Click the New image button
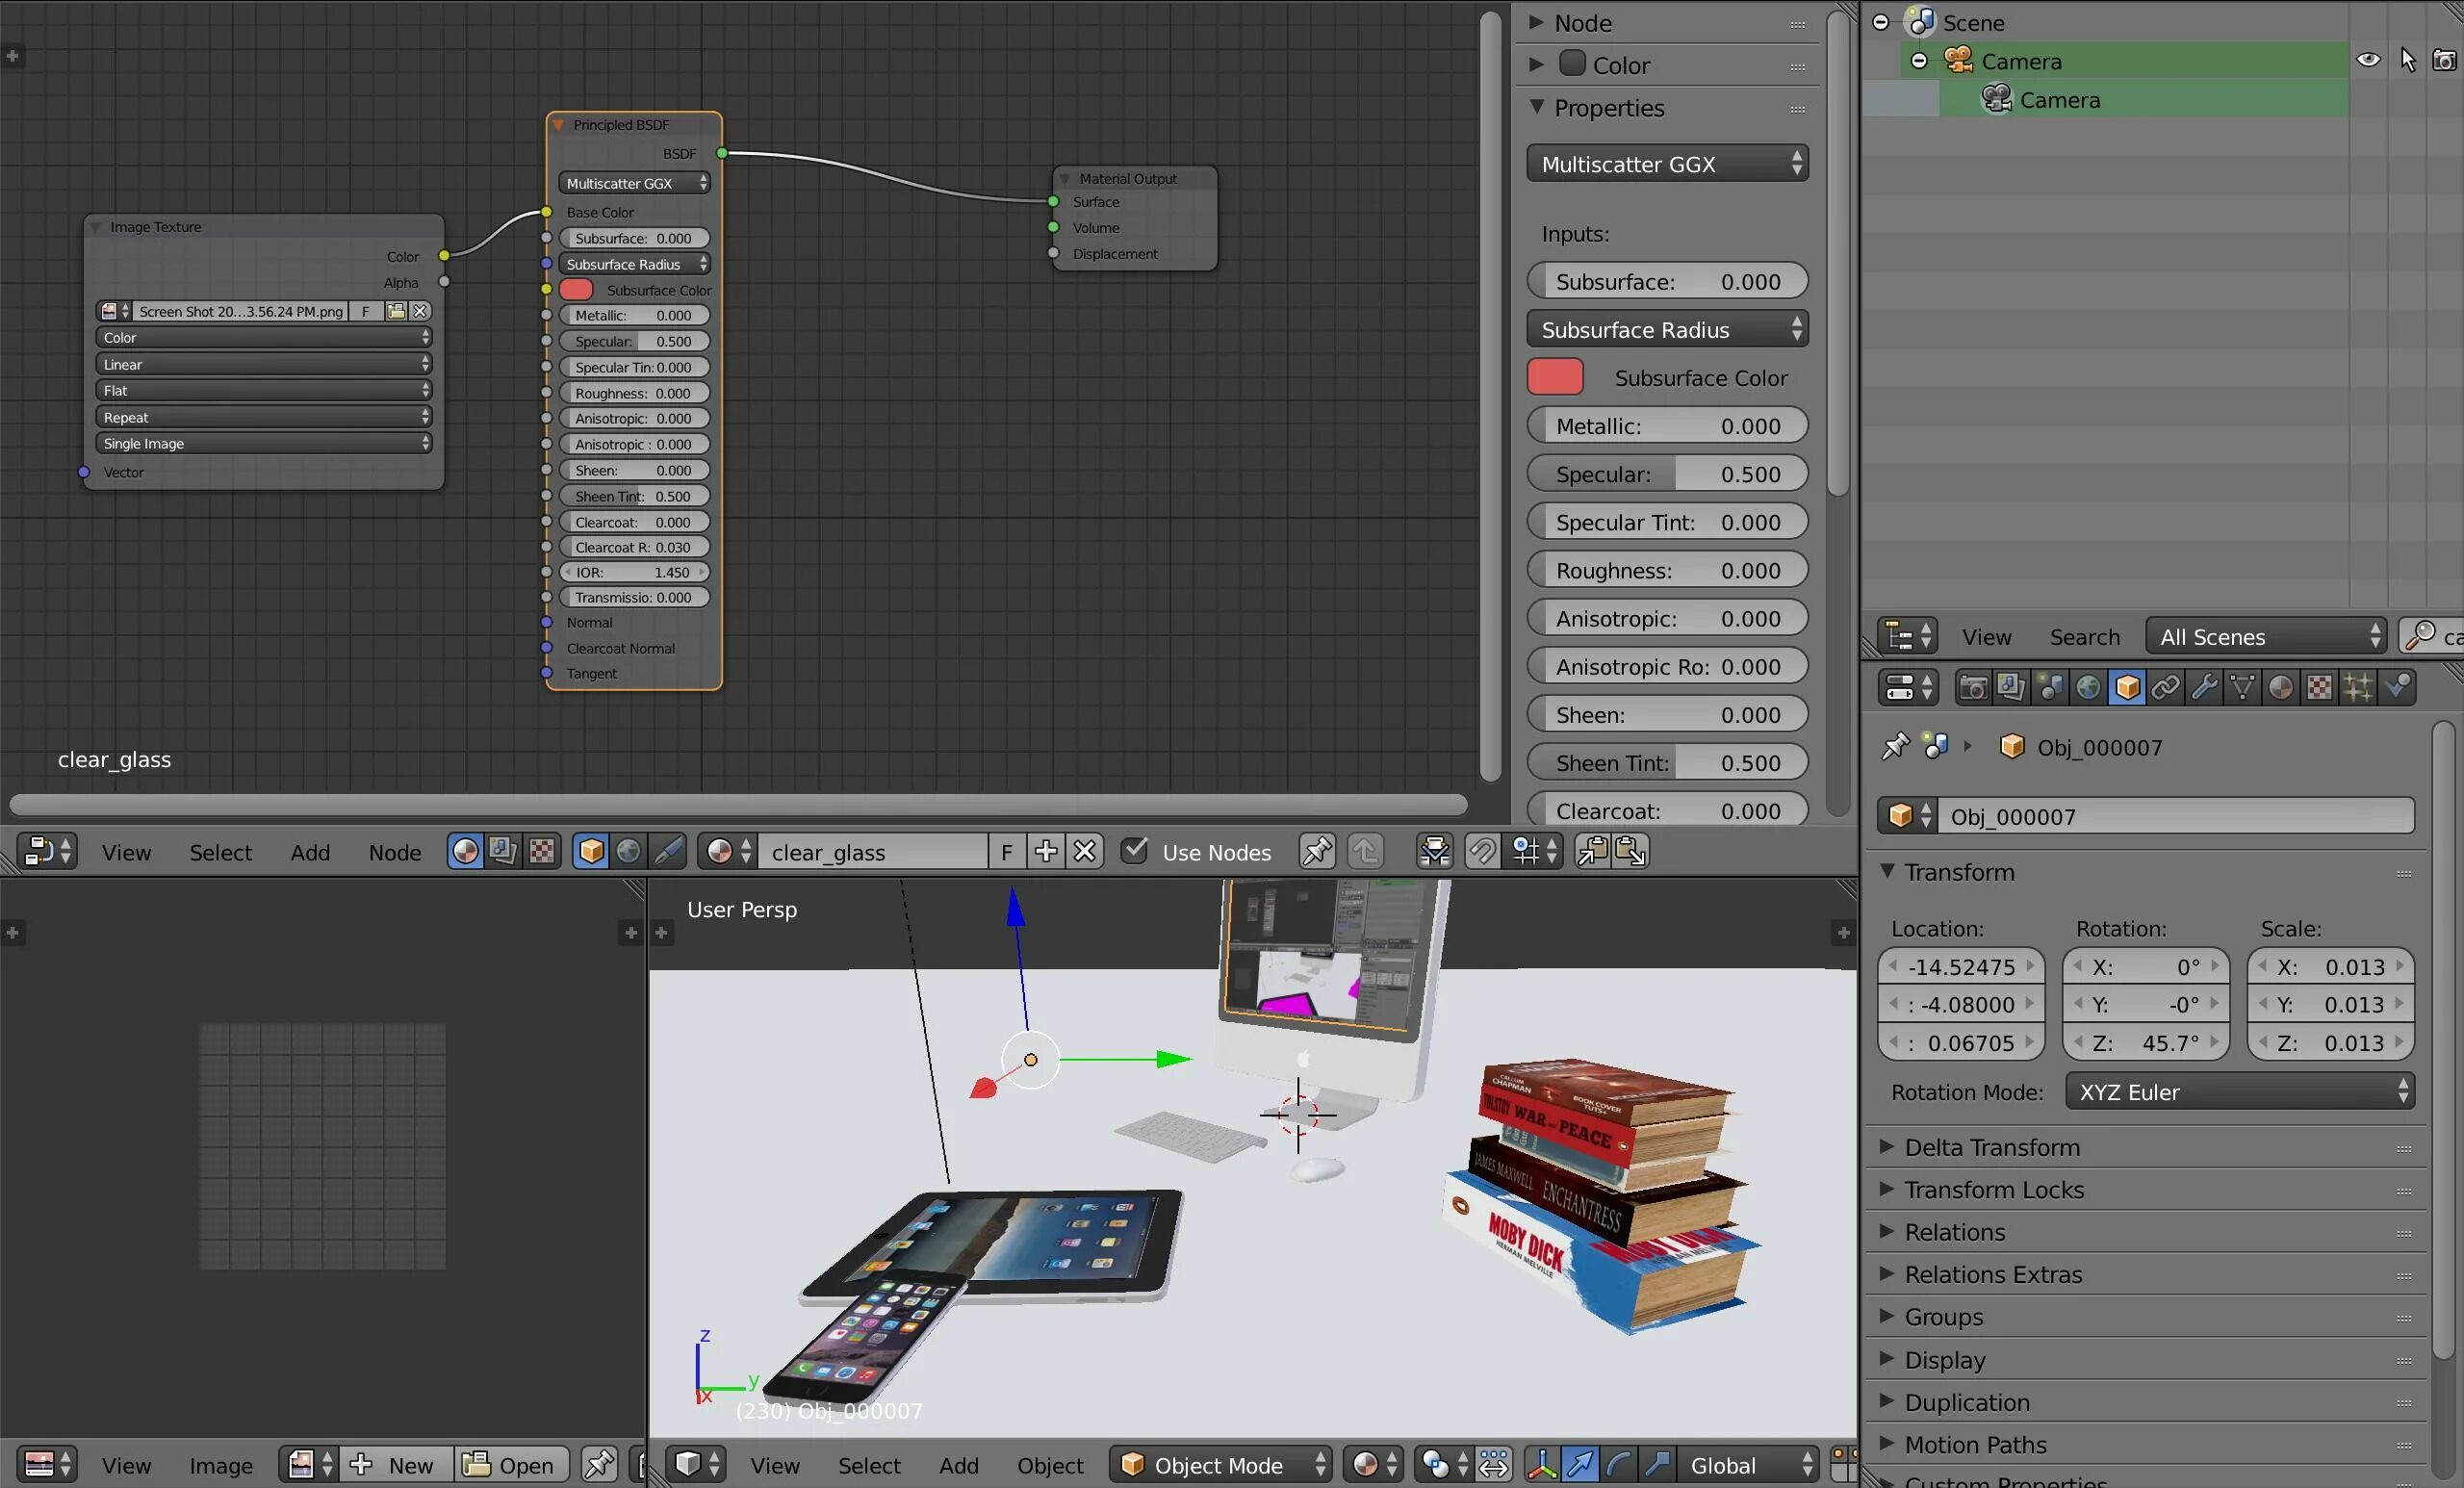Viewport: 2464px width, 1488px height. pos(397,1465)
